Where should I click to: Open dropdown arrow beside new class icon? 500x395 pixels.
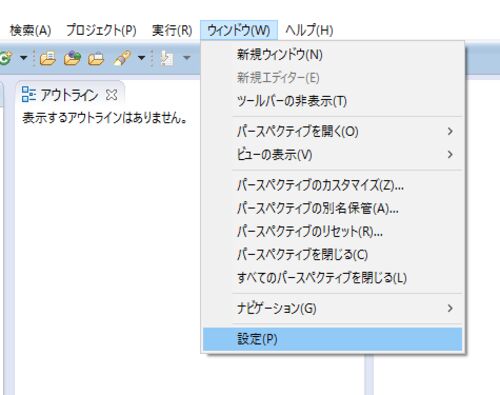click(23, 58)
